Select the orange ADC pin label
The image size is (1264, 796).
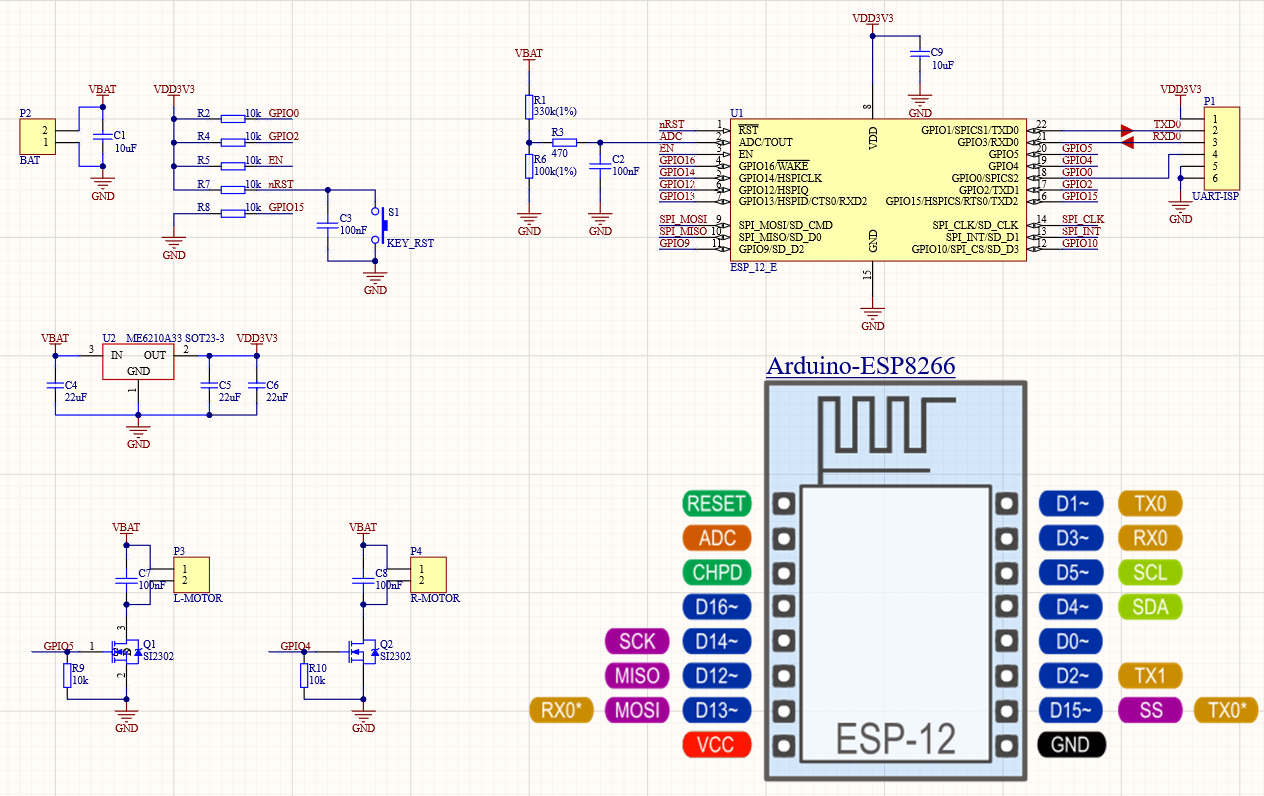[717, 538]
